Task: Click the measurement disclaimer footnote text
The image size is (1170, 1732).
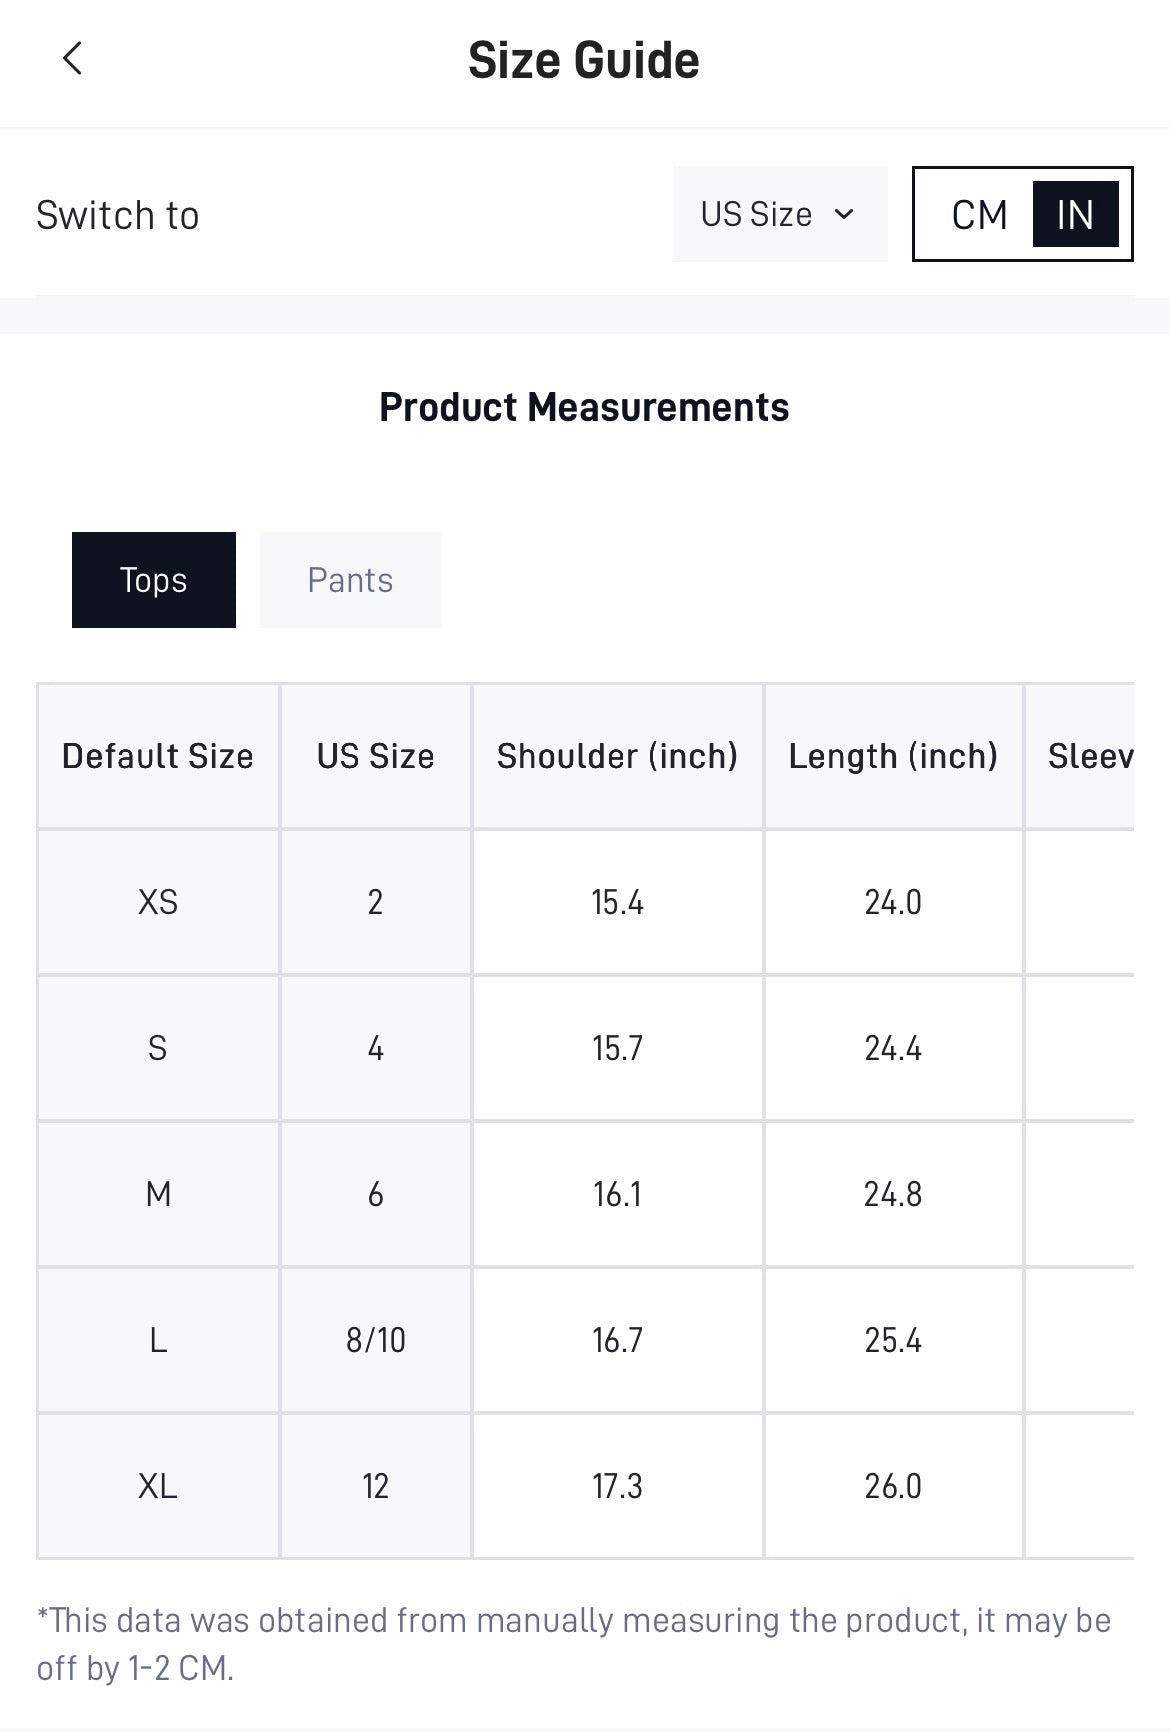Action: coord(574,1644)
